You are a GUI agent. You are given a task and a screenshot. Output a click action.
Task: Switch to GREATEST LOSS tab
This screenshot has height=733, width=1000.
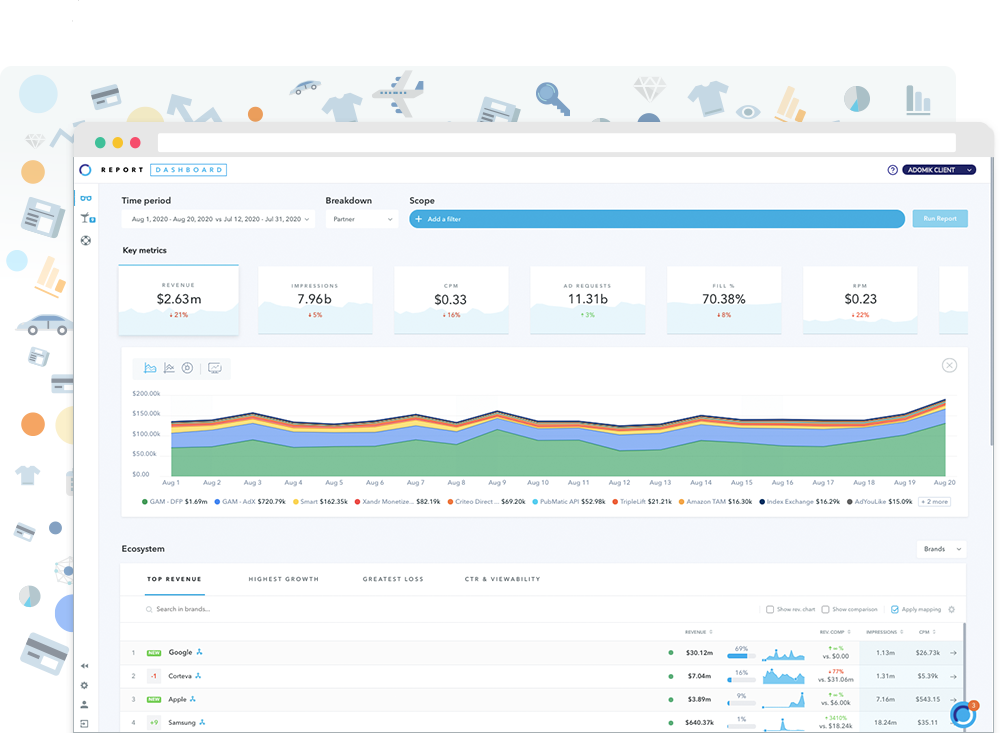393,579
